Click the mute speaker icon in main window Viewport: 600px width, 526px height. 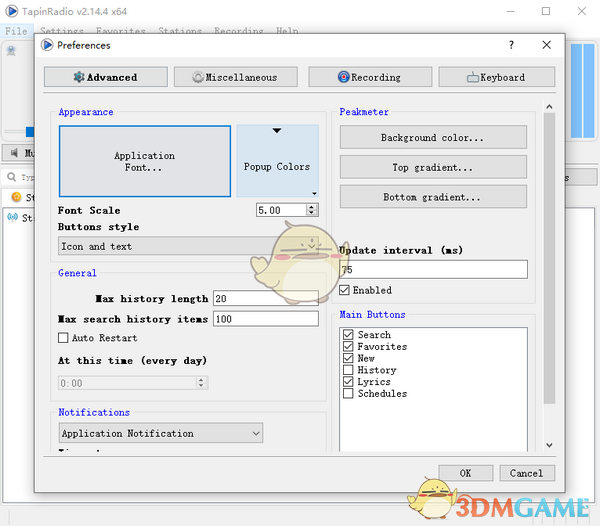click(x=15, y=153)
